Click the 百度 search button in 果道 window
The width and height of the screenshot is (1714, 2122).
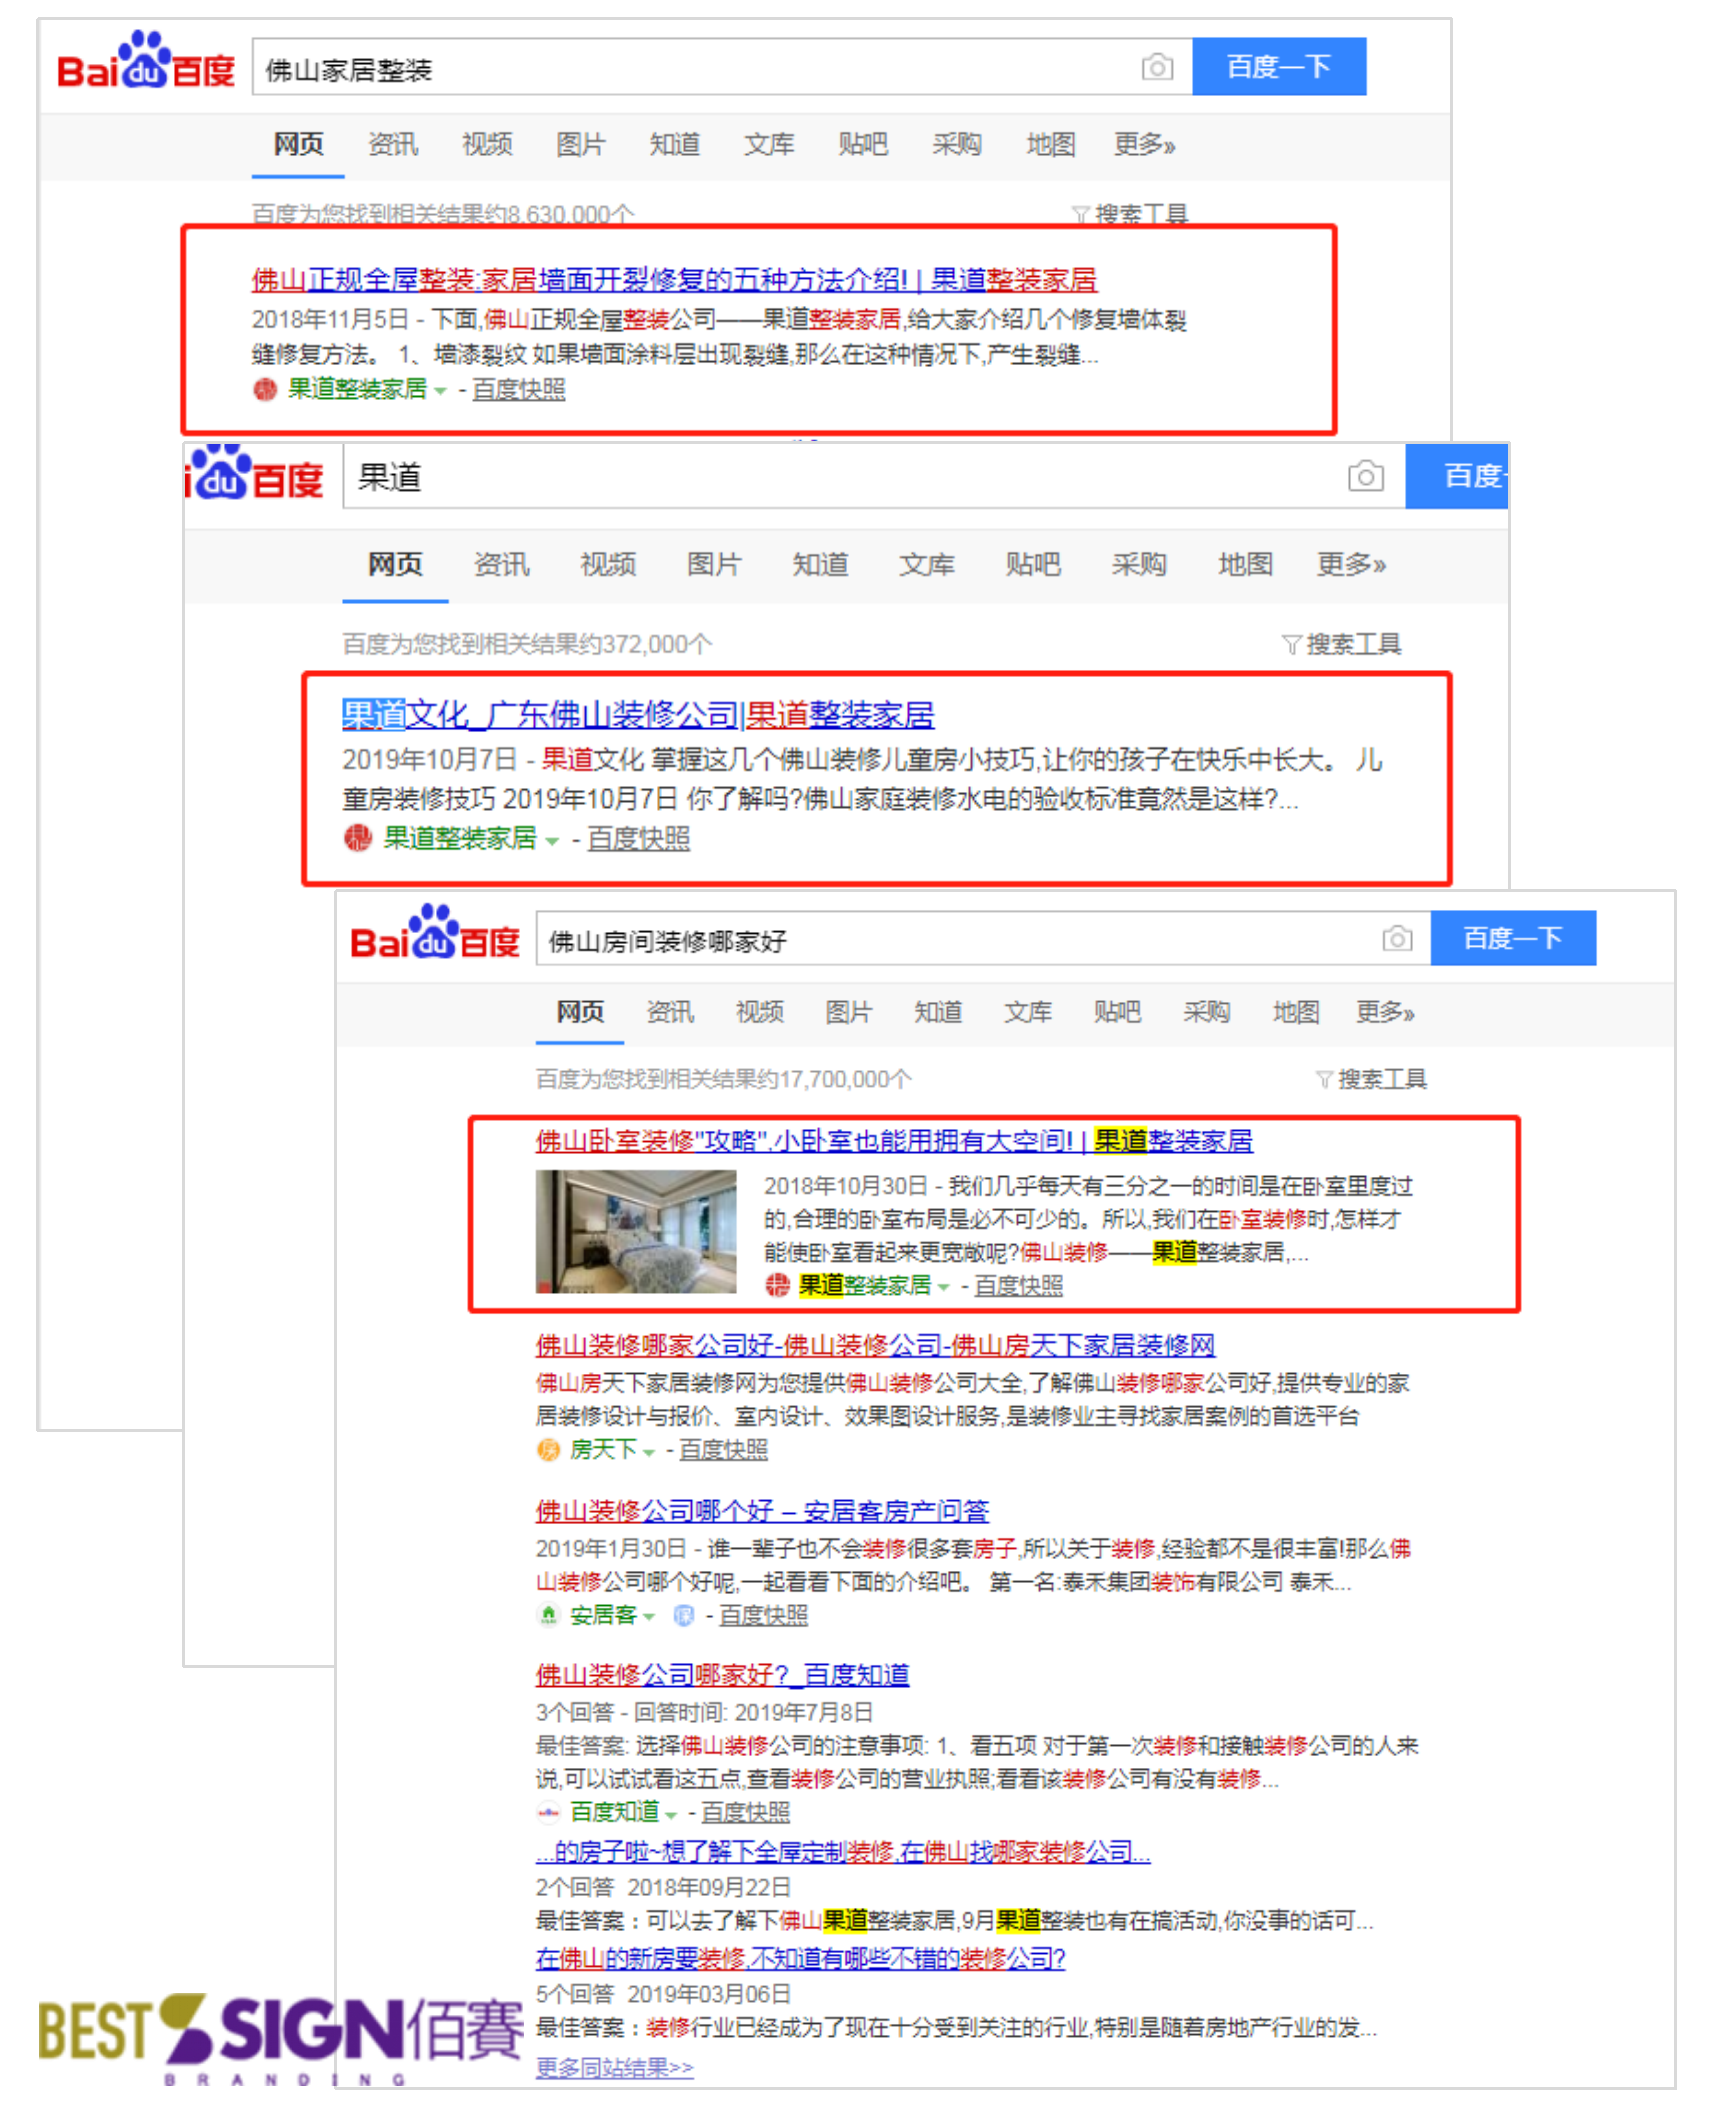[x=1456, y=476]
